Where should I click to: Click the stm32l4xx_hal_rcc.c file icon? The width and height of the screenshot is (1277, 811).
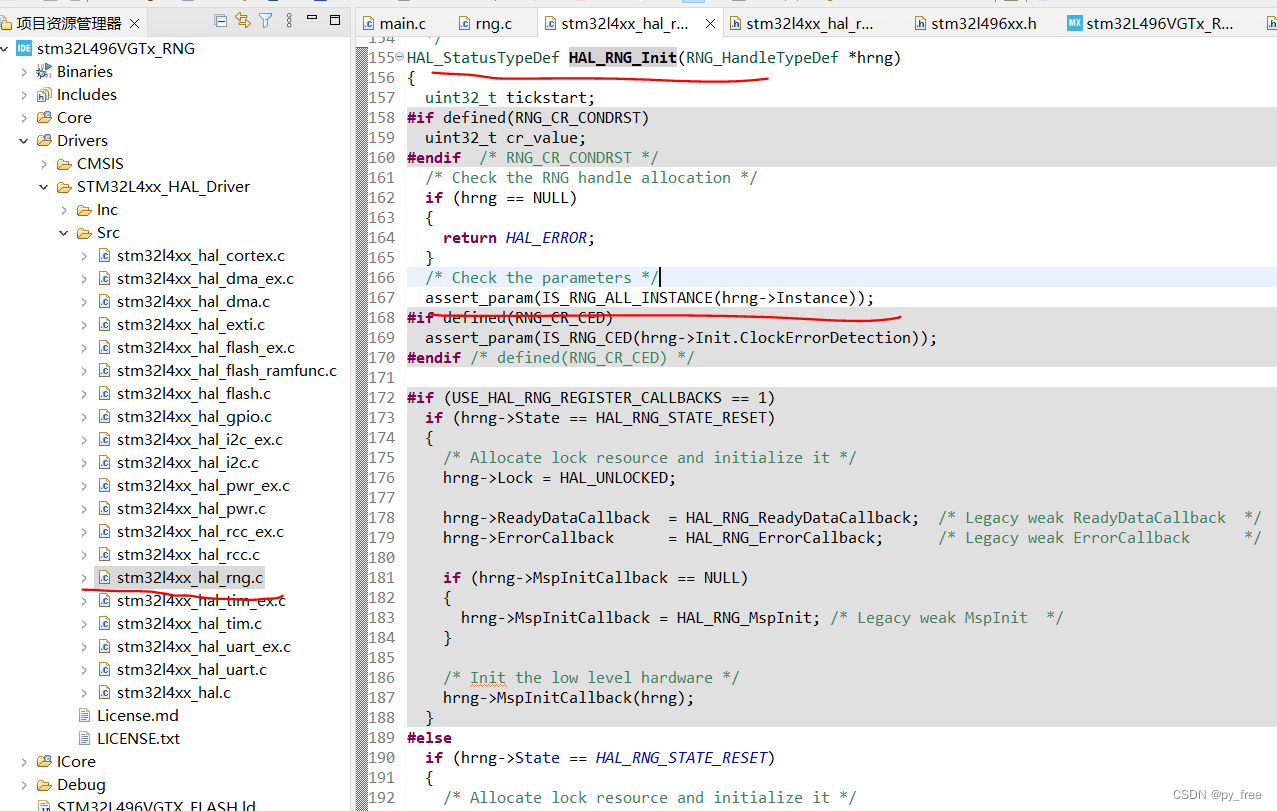104,554
